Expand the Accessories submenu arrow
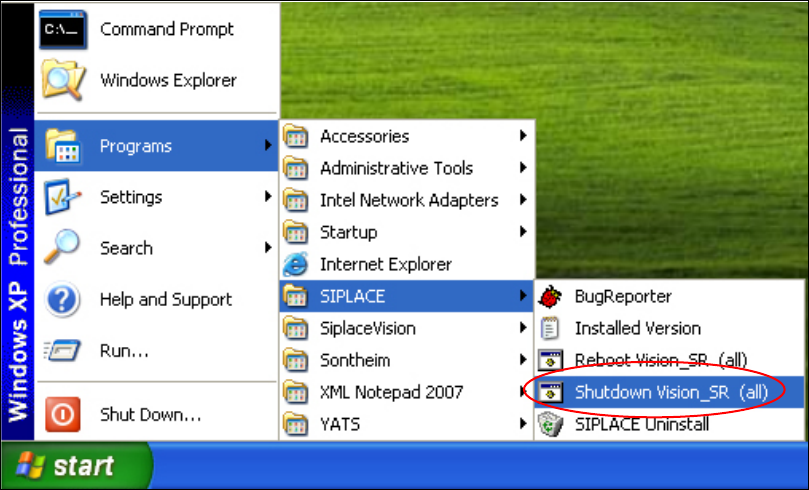The height and width of the screenshot is (490, 809). [523, 136]
